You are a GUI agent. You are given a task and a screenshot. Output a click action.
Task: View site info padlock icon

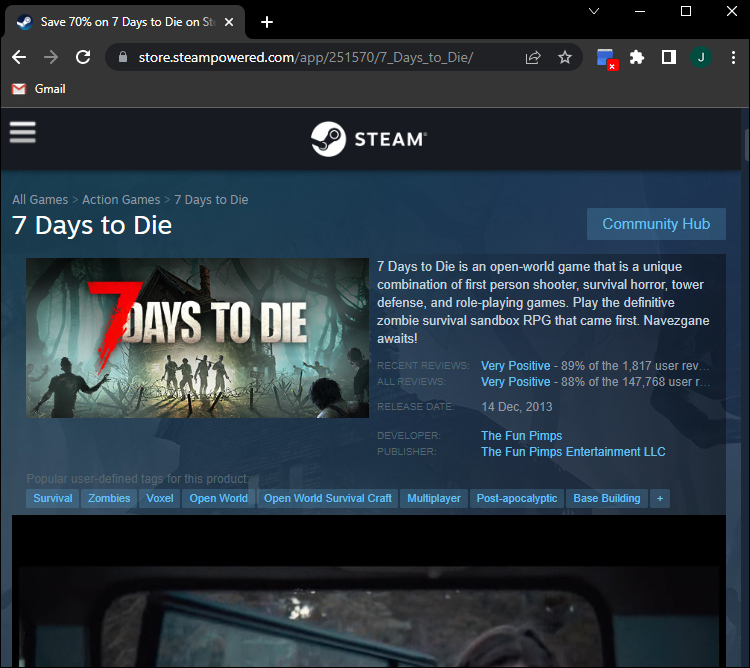click(123, 57)
